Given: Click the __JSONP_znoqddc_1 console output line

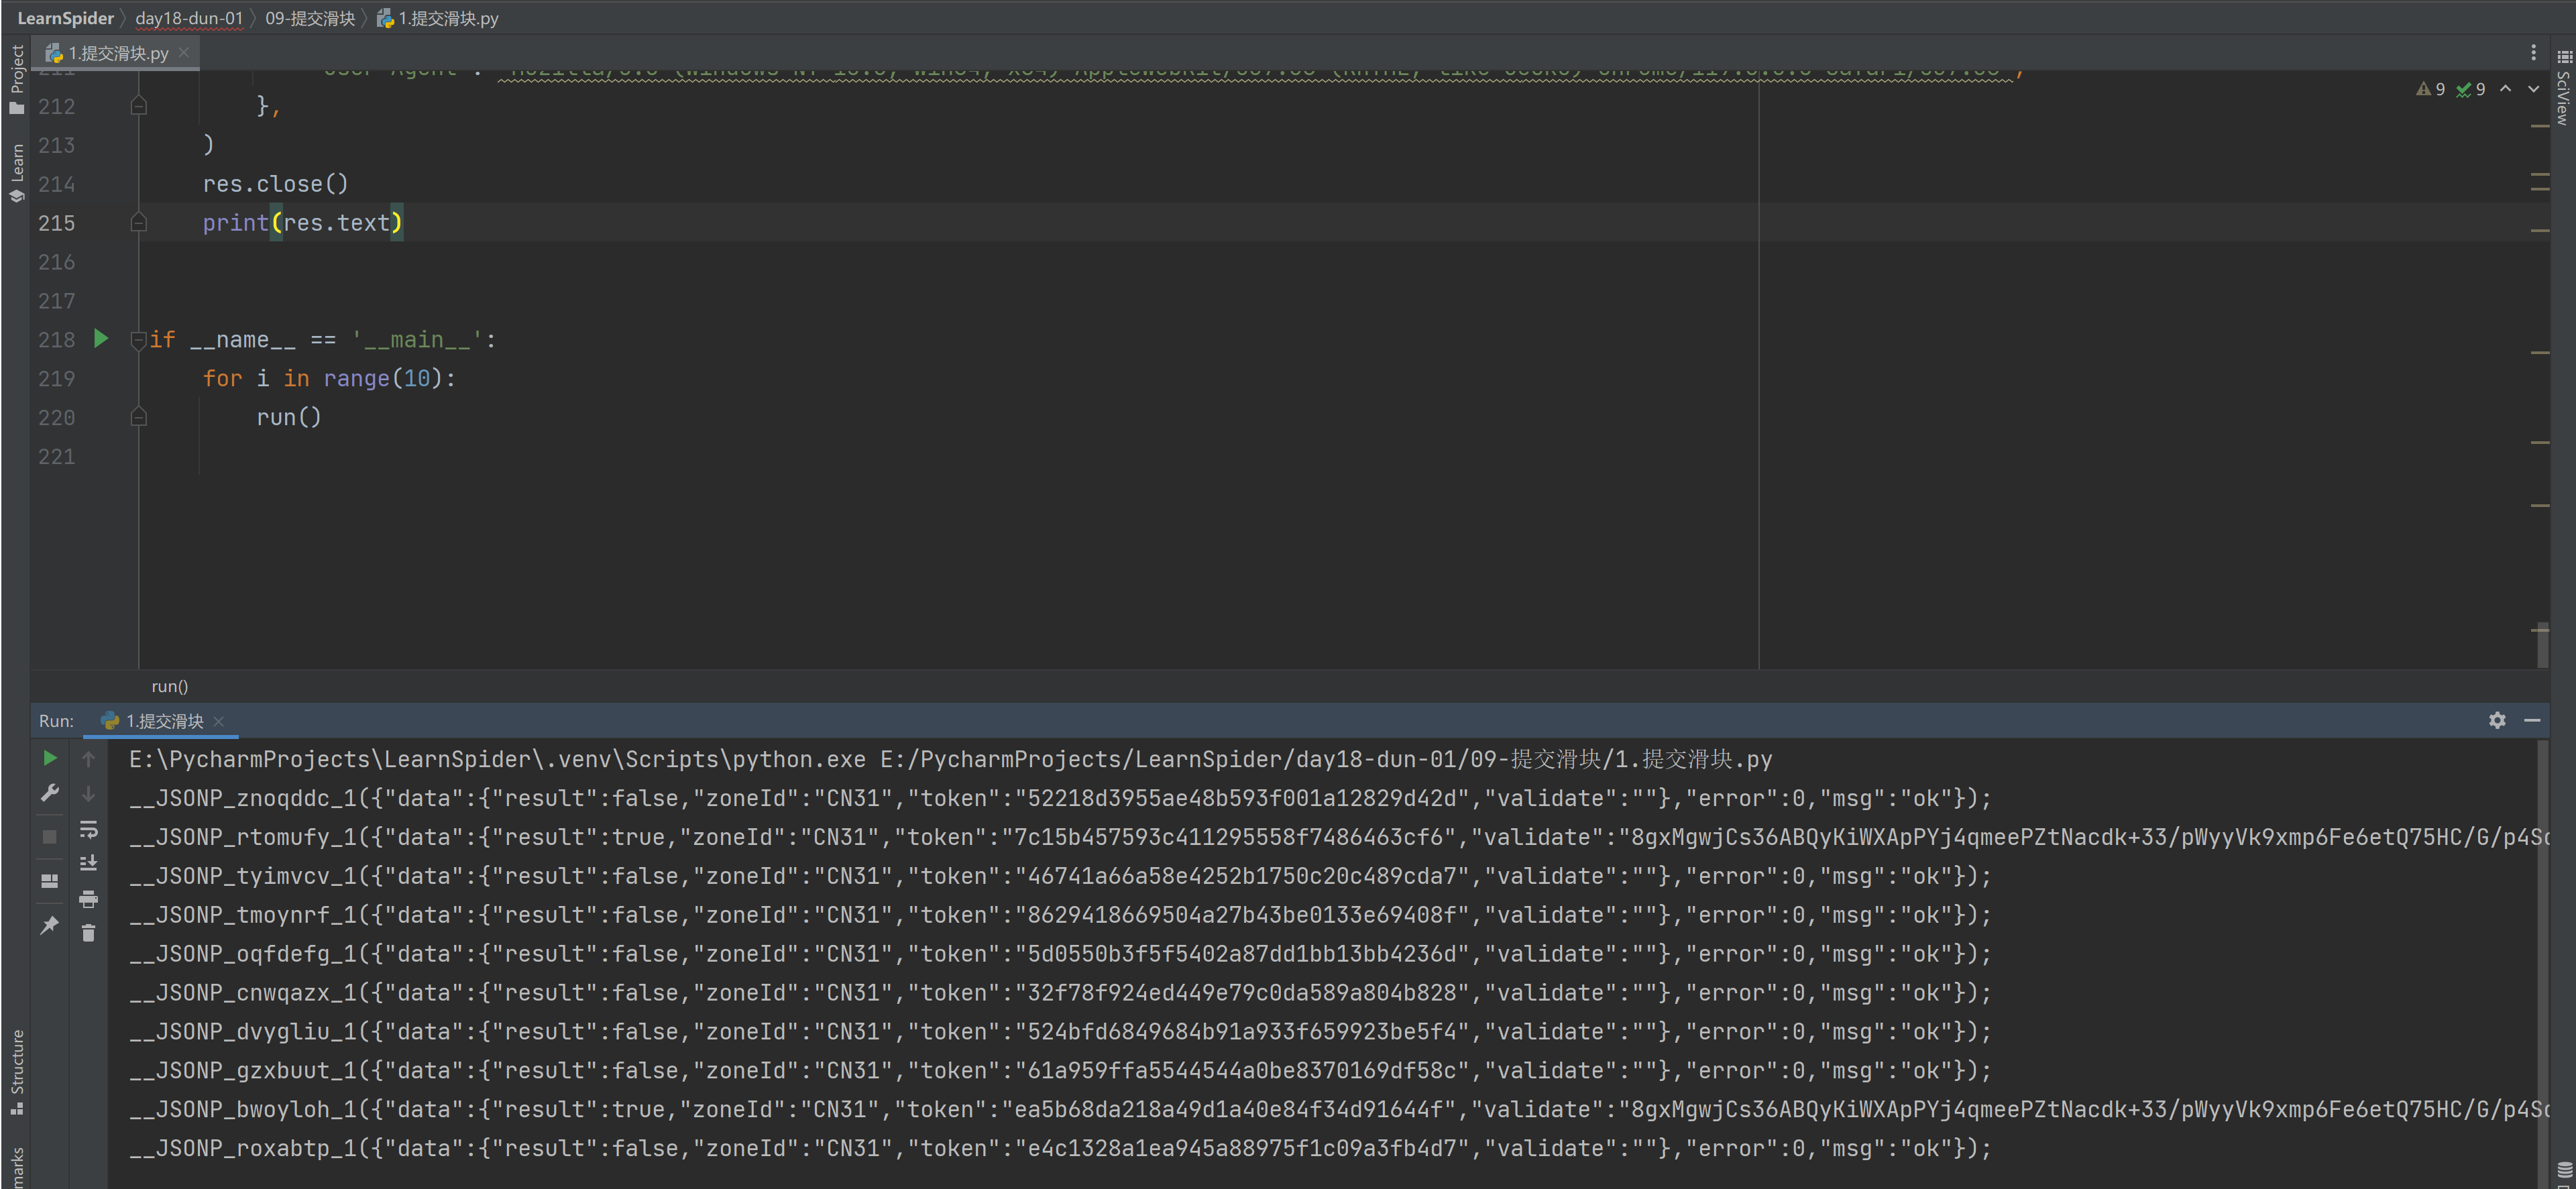Looking at the screenshot, I should (x=1060, y=798).
